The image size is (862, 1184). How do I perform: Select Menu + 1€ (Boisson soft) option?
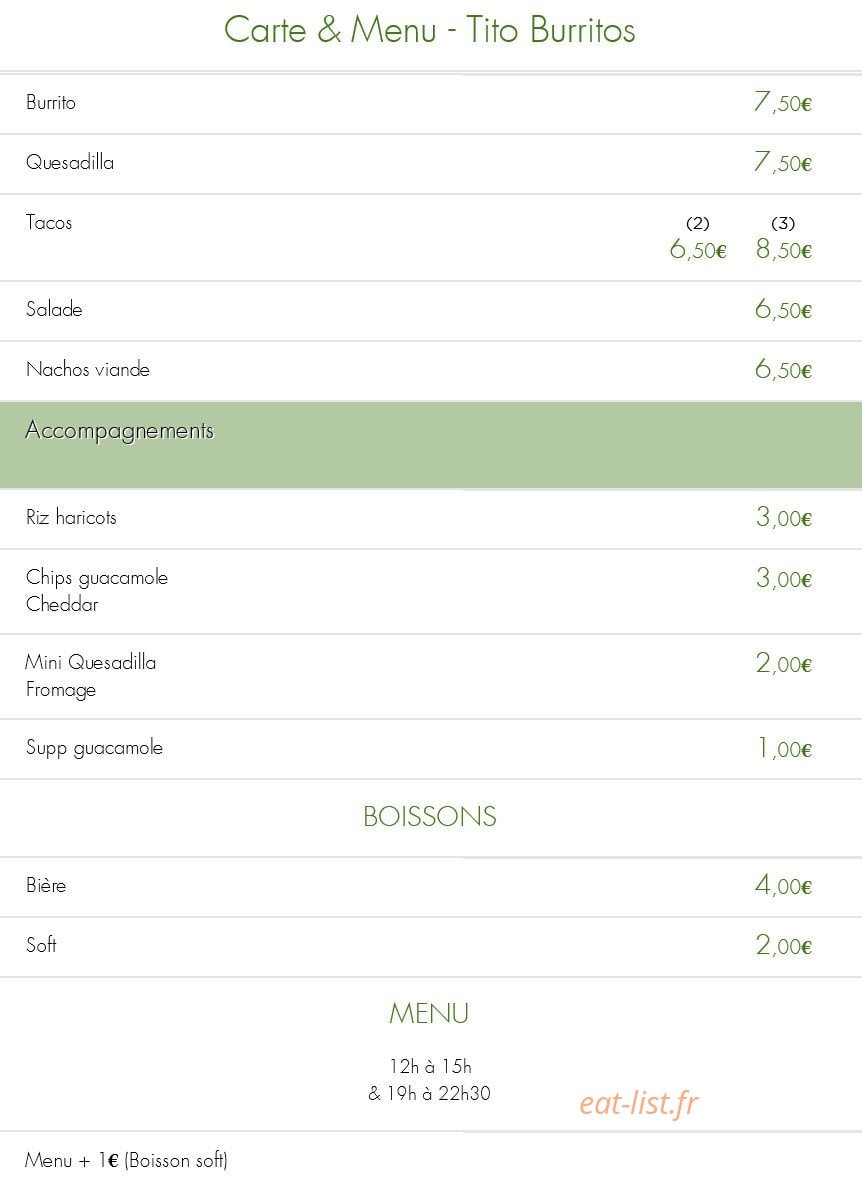pyautogui.click(x=126, y=1160)
